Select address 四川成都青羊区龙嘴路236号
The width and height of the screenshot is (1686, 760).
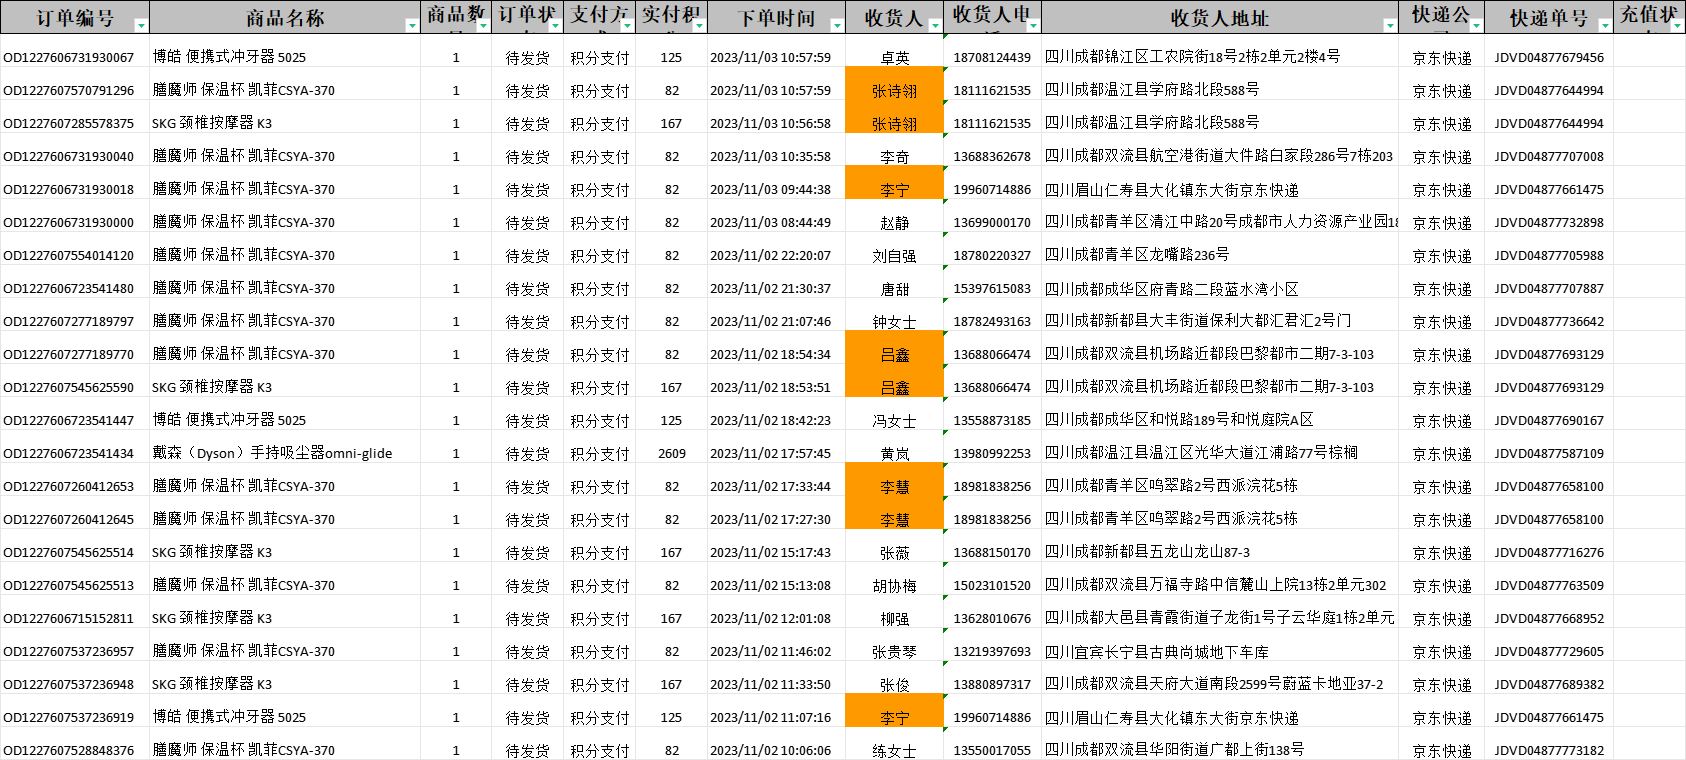point(1137,255)
